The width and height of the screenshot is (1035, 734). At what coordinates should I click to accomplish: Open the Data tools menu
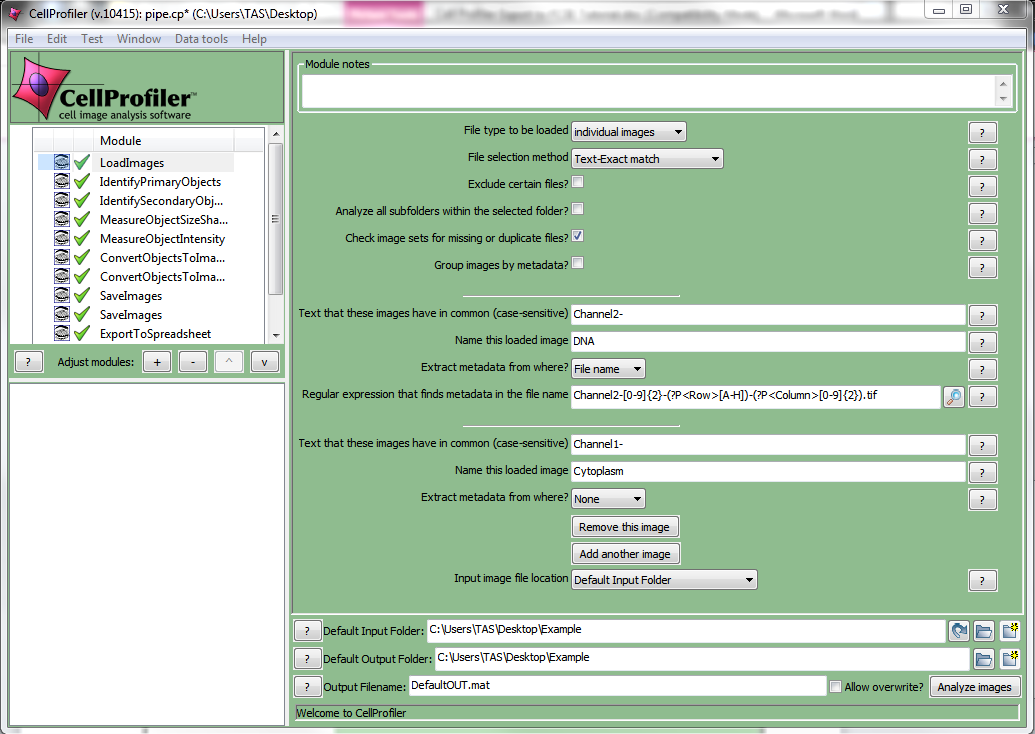[201, 39]
